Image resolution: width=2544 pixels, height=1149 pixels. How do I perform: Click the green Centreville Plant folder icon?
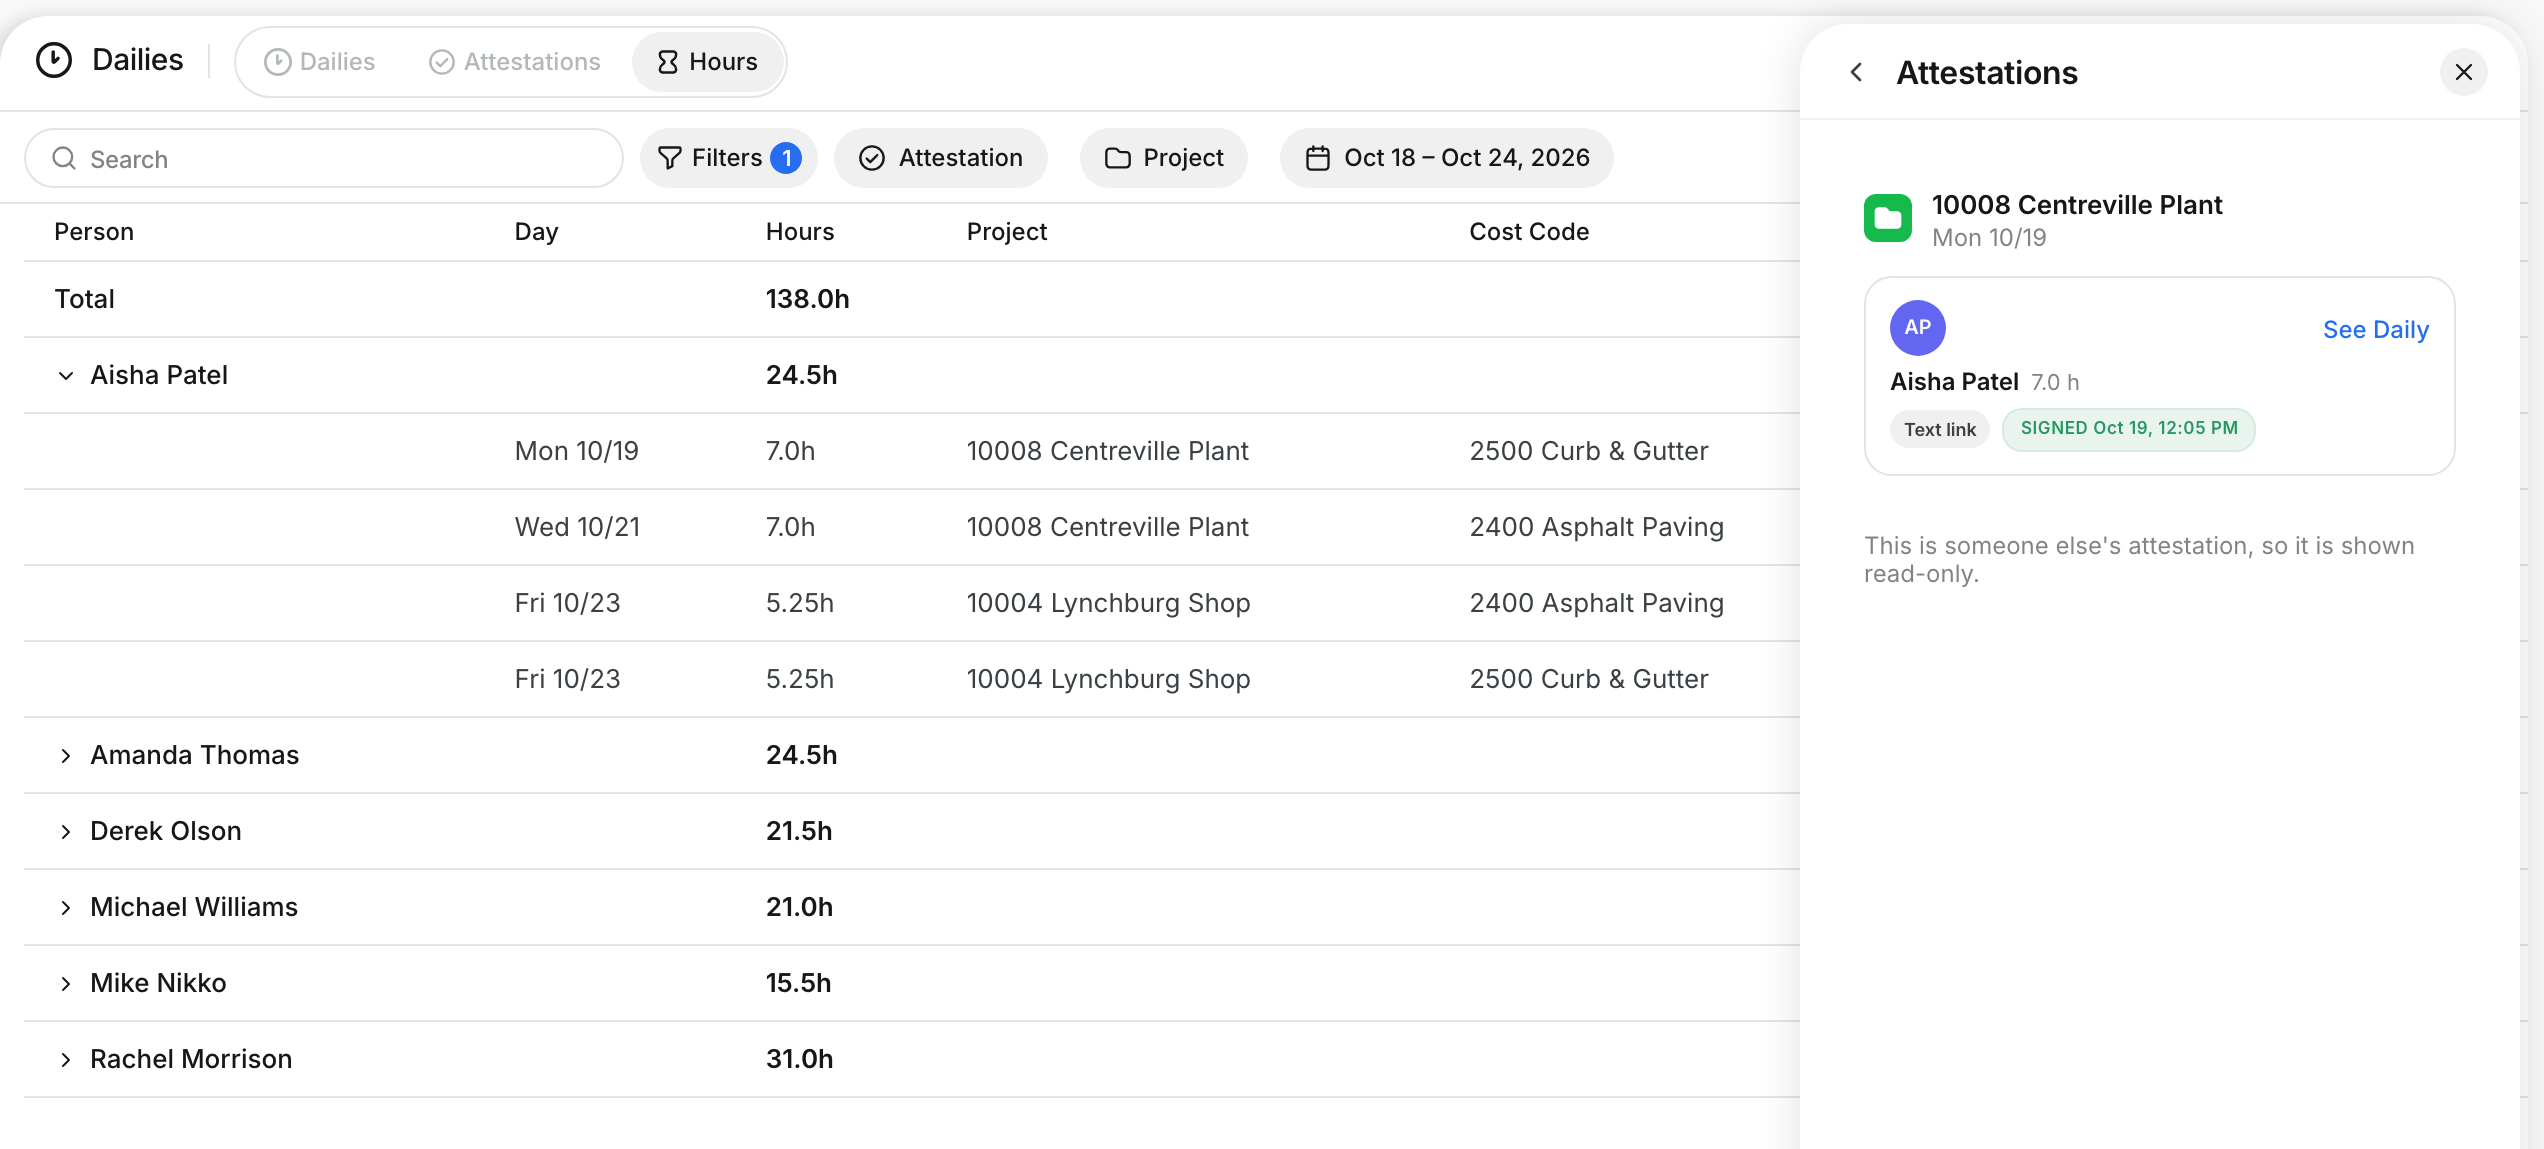point(1888,218)
